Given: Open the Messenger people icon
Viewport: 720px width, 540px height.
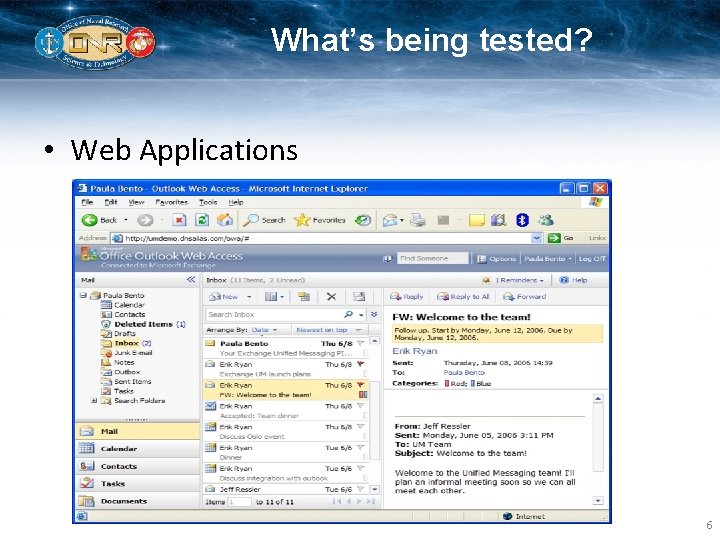Looking at the screenshot, I should pos(546,220).
